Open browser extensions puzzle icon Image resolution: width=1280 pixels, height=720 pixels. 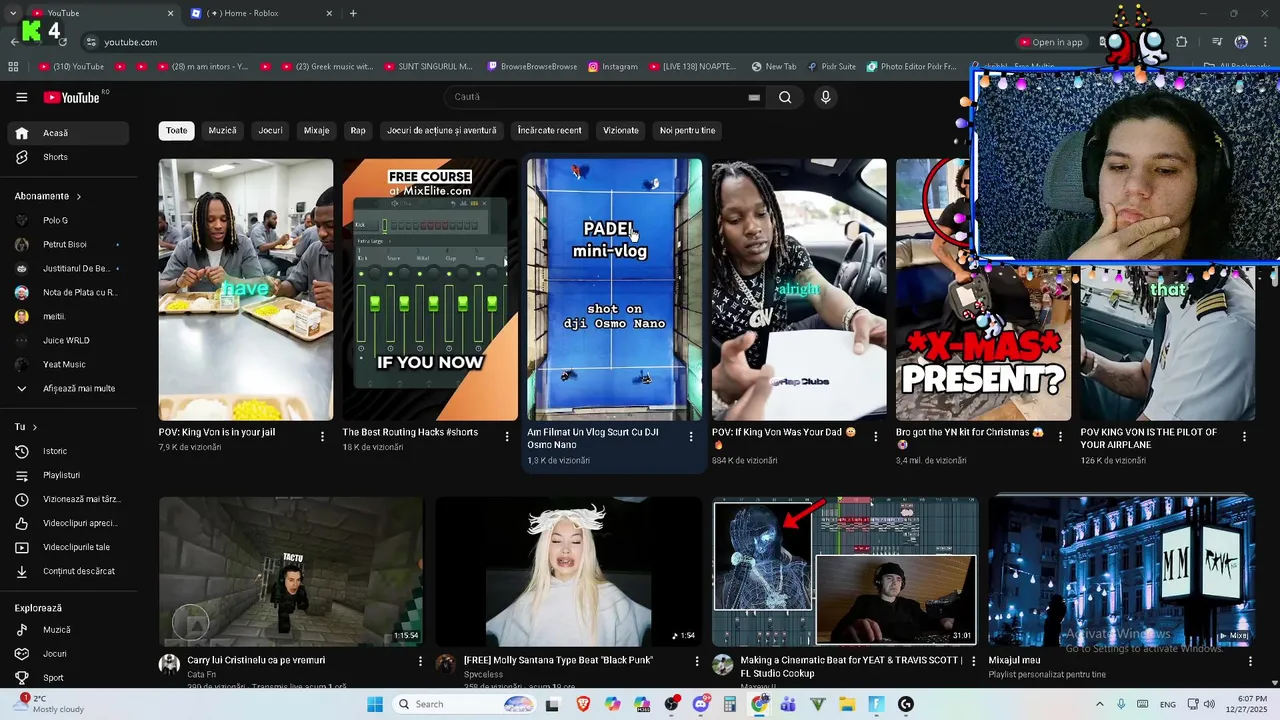click(x=1182, y=42)
